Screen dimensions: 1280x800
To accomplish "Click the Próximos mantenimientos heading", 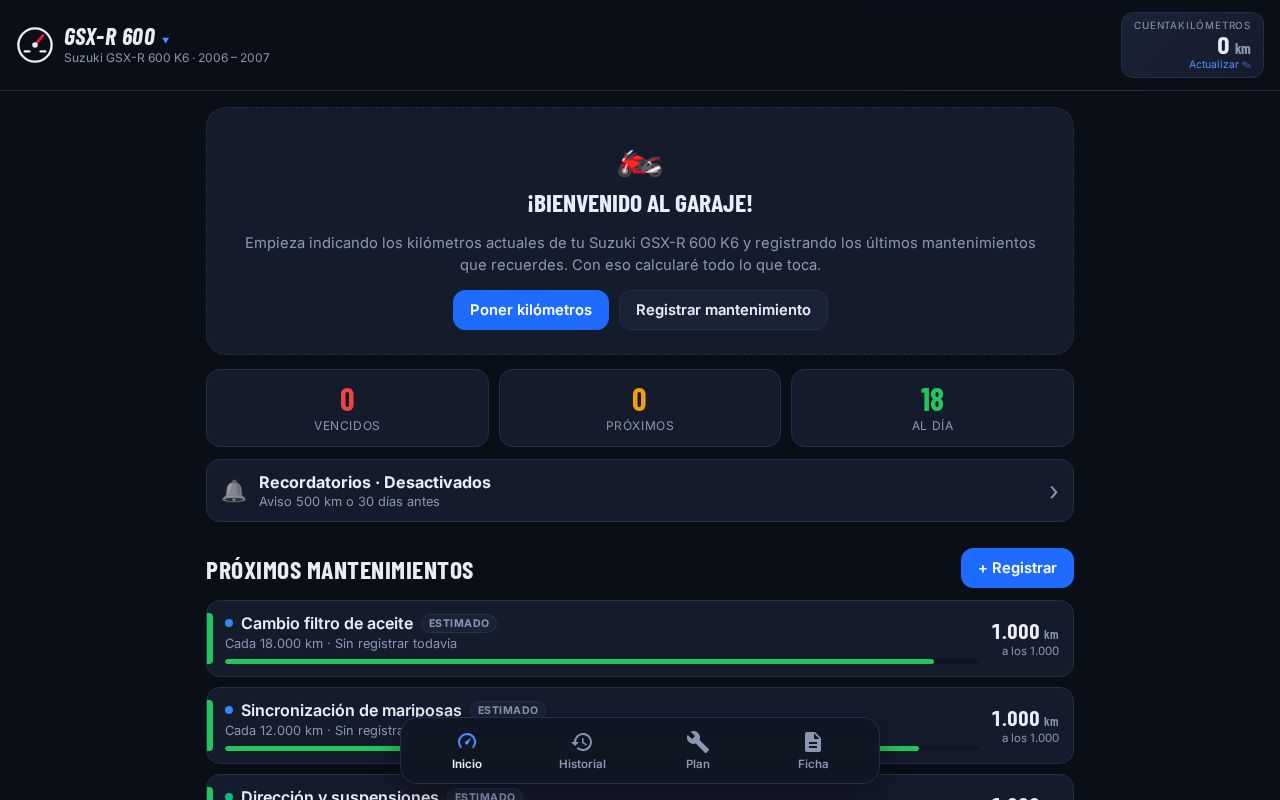I will [340, 570].
